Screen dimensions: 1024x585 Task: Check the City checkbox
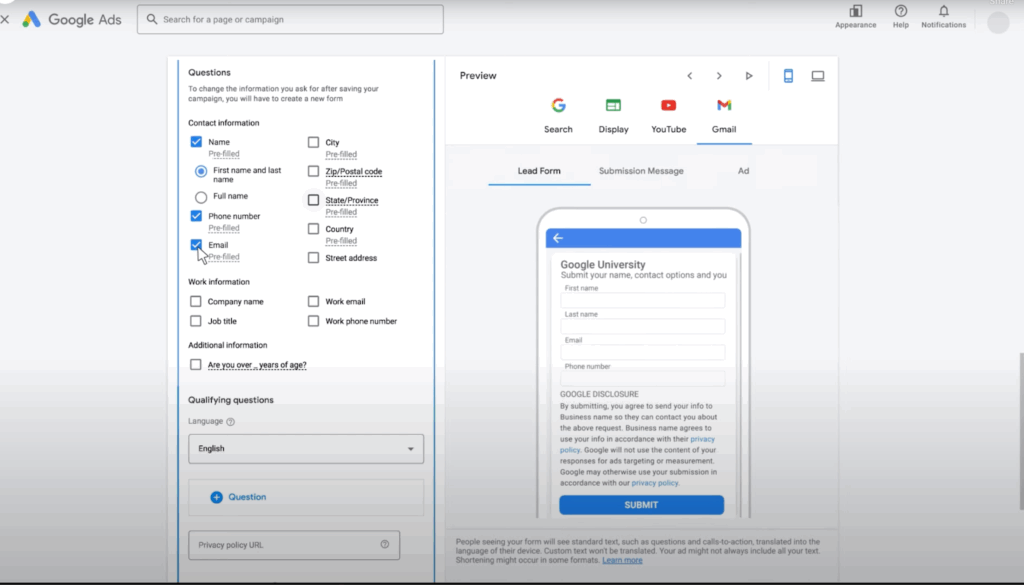click(x=313, y=142)
